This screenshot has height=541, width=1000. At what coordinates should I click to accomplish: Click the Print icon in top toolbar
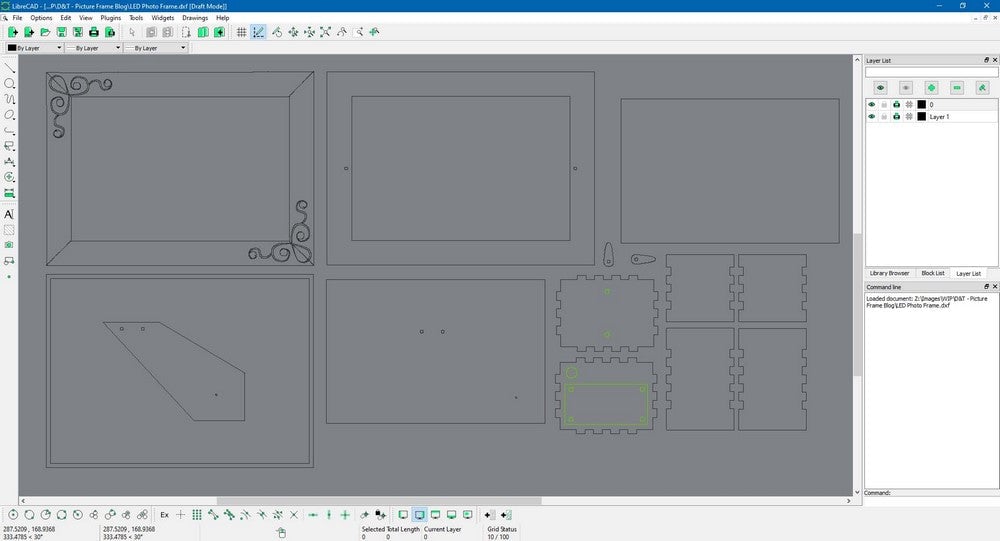(94, 32)
